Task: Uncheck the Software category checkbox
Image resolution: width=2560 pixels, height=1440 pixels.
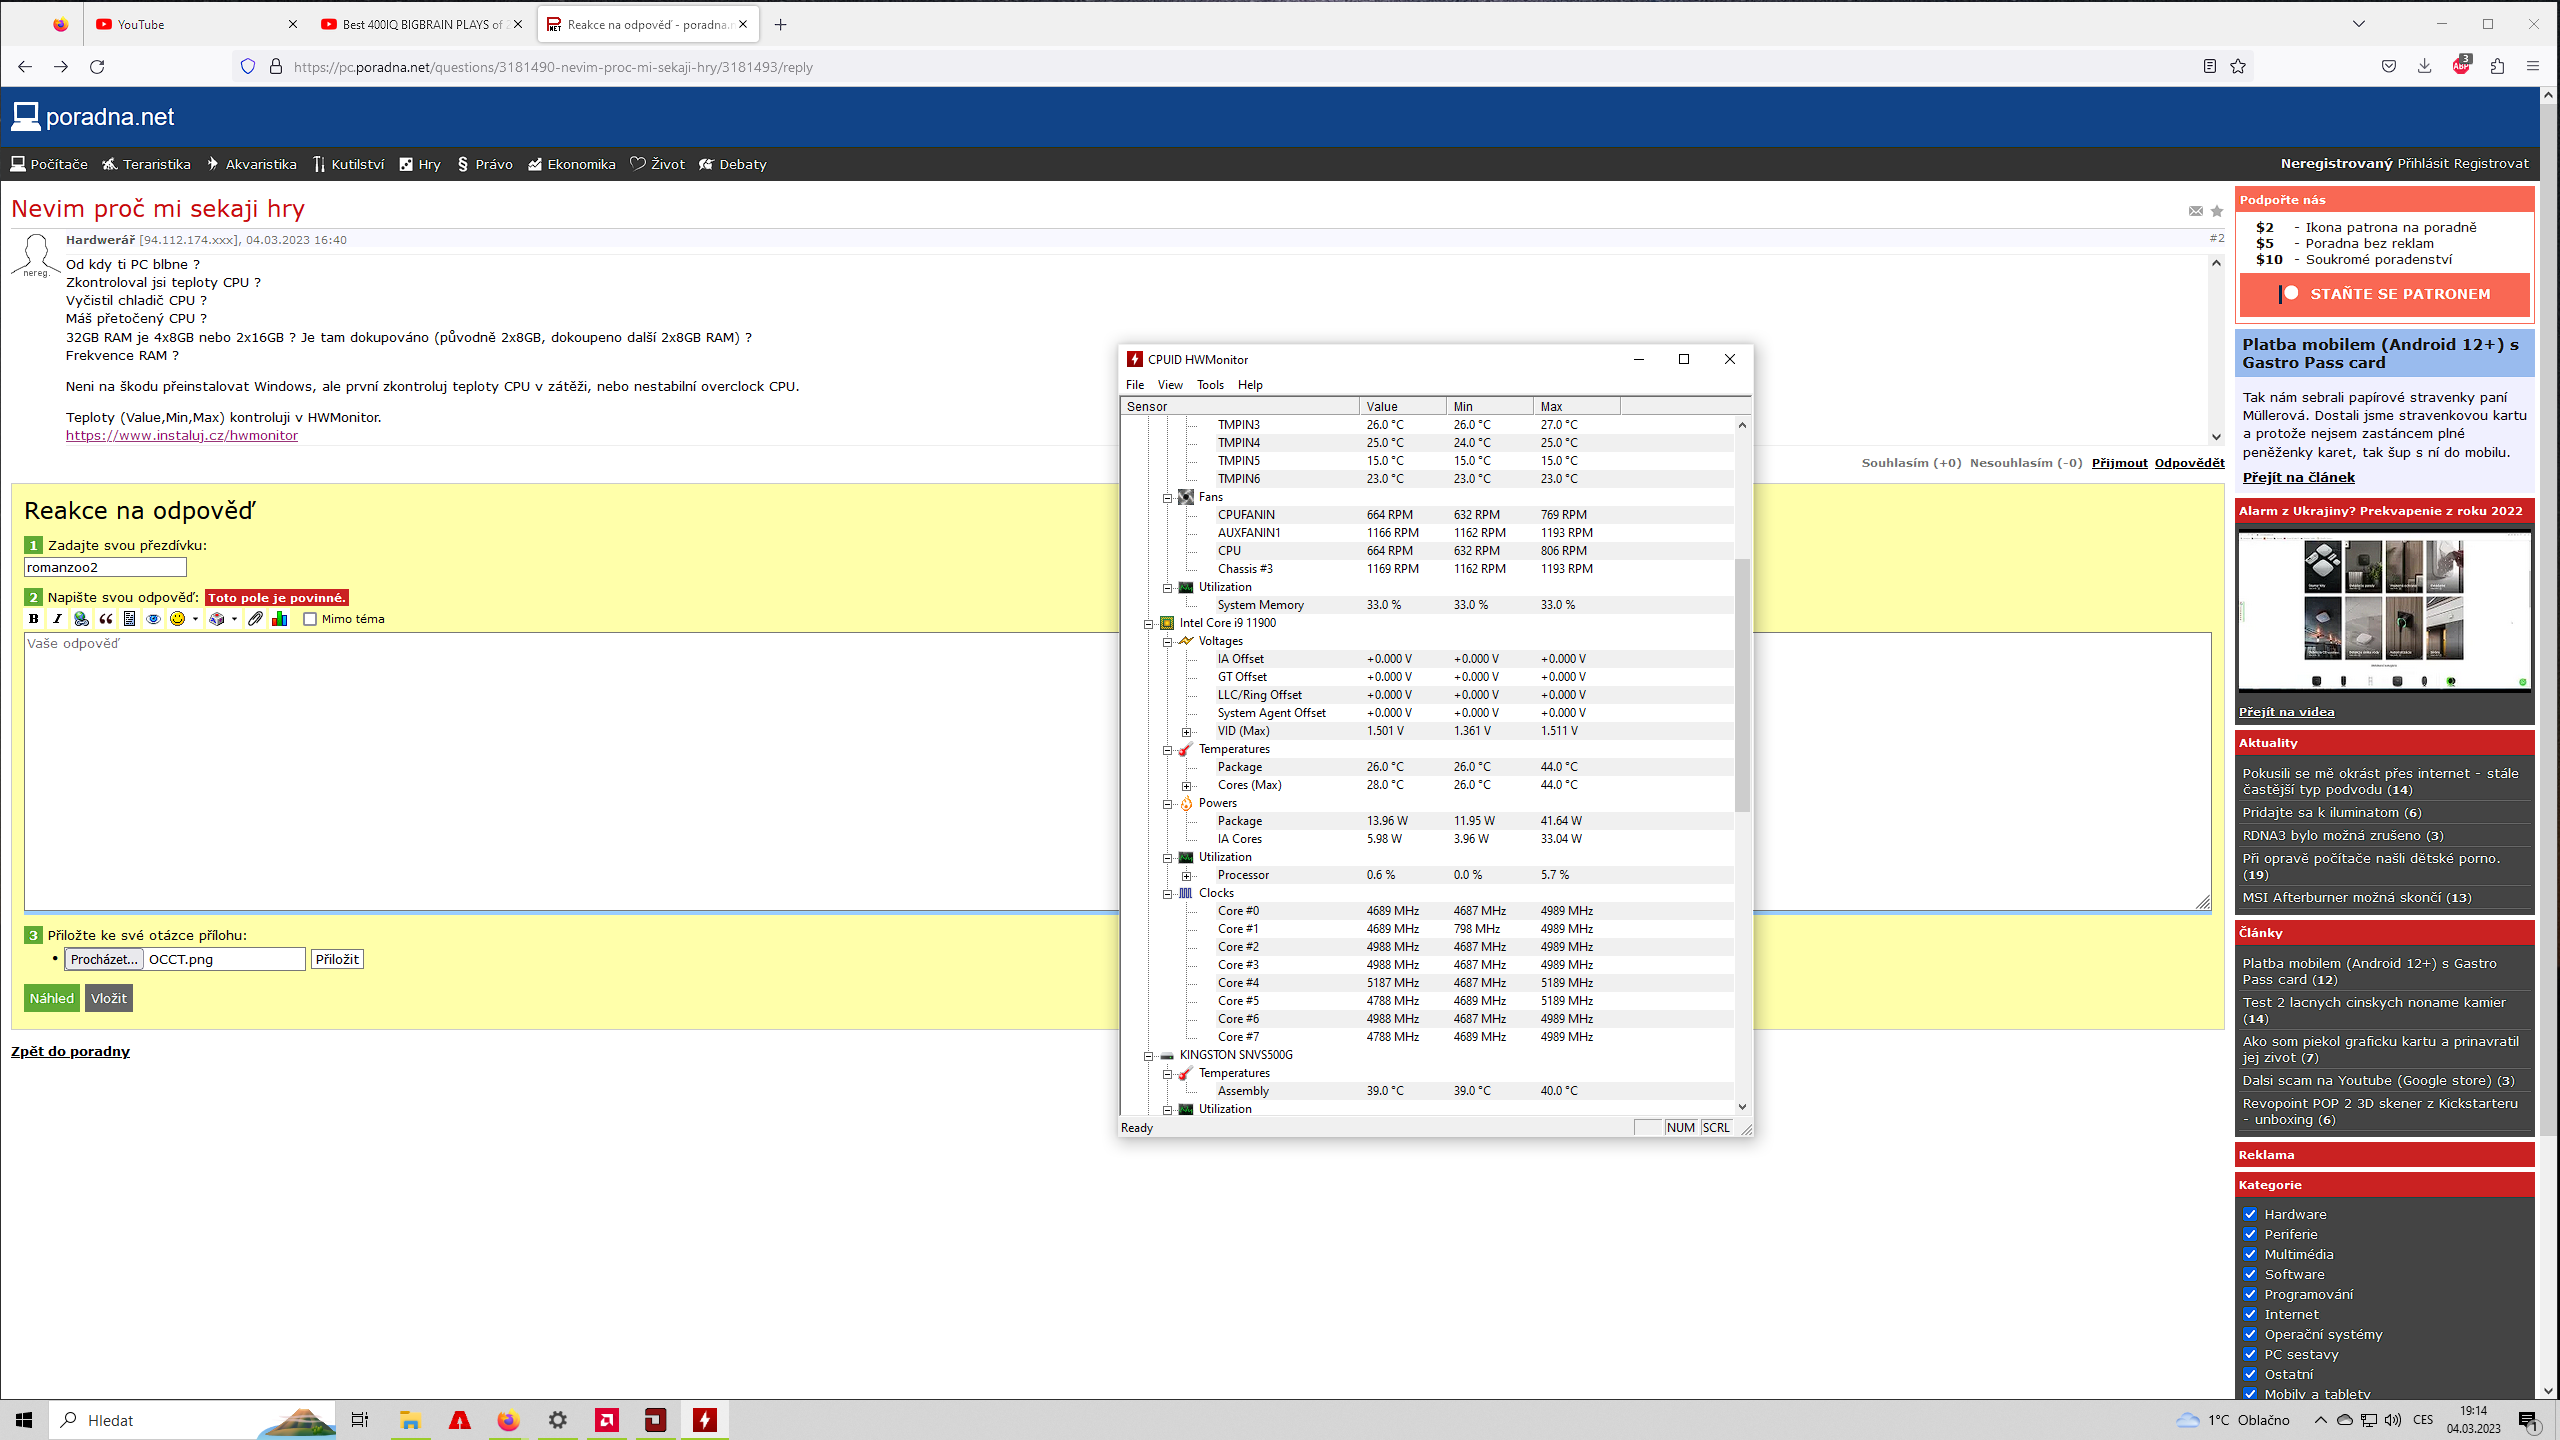Action: 2250,1274
